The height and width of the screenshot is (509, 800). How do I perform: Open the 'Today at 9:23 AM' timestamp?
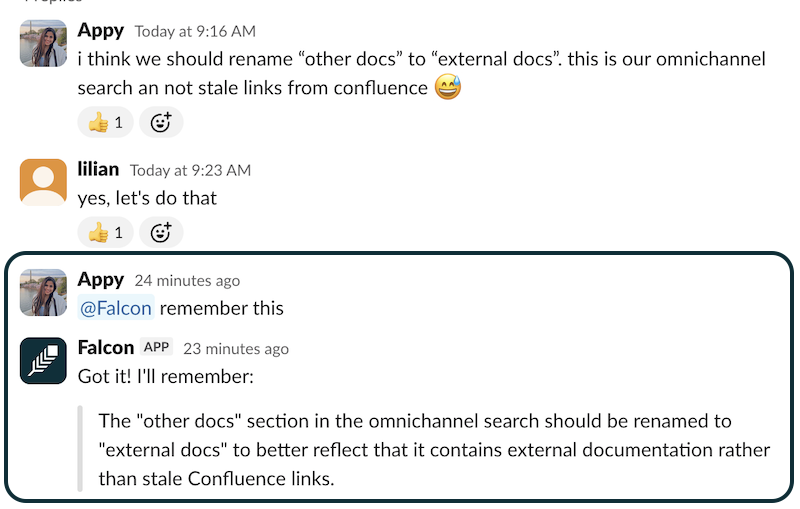(x=190, y=170)
